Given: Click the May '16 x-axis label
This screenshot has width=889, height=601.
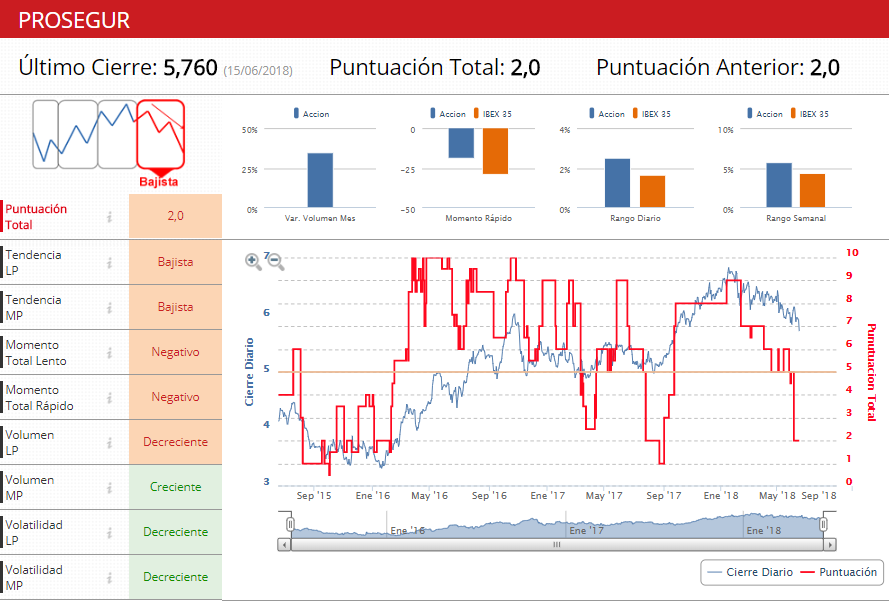Looking at the screenshot, I should coord(429,496).
